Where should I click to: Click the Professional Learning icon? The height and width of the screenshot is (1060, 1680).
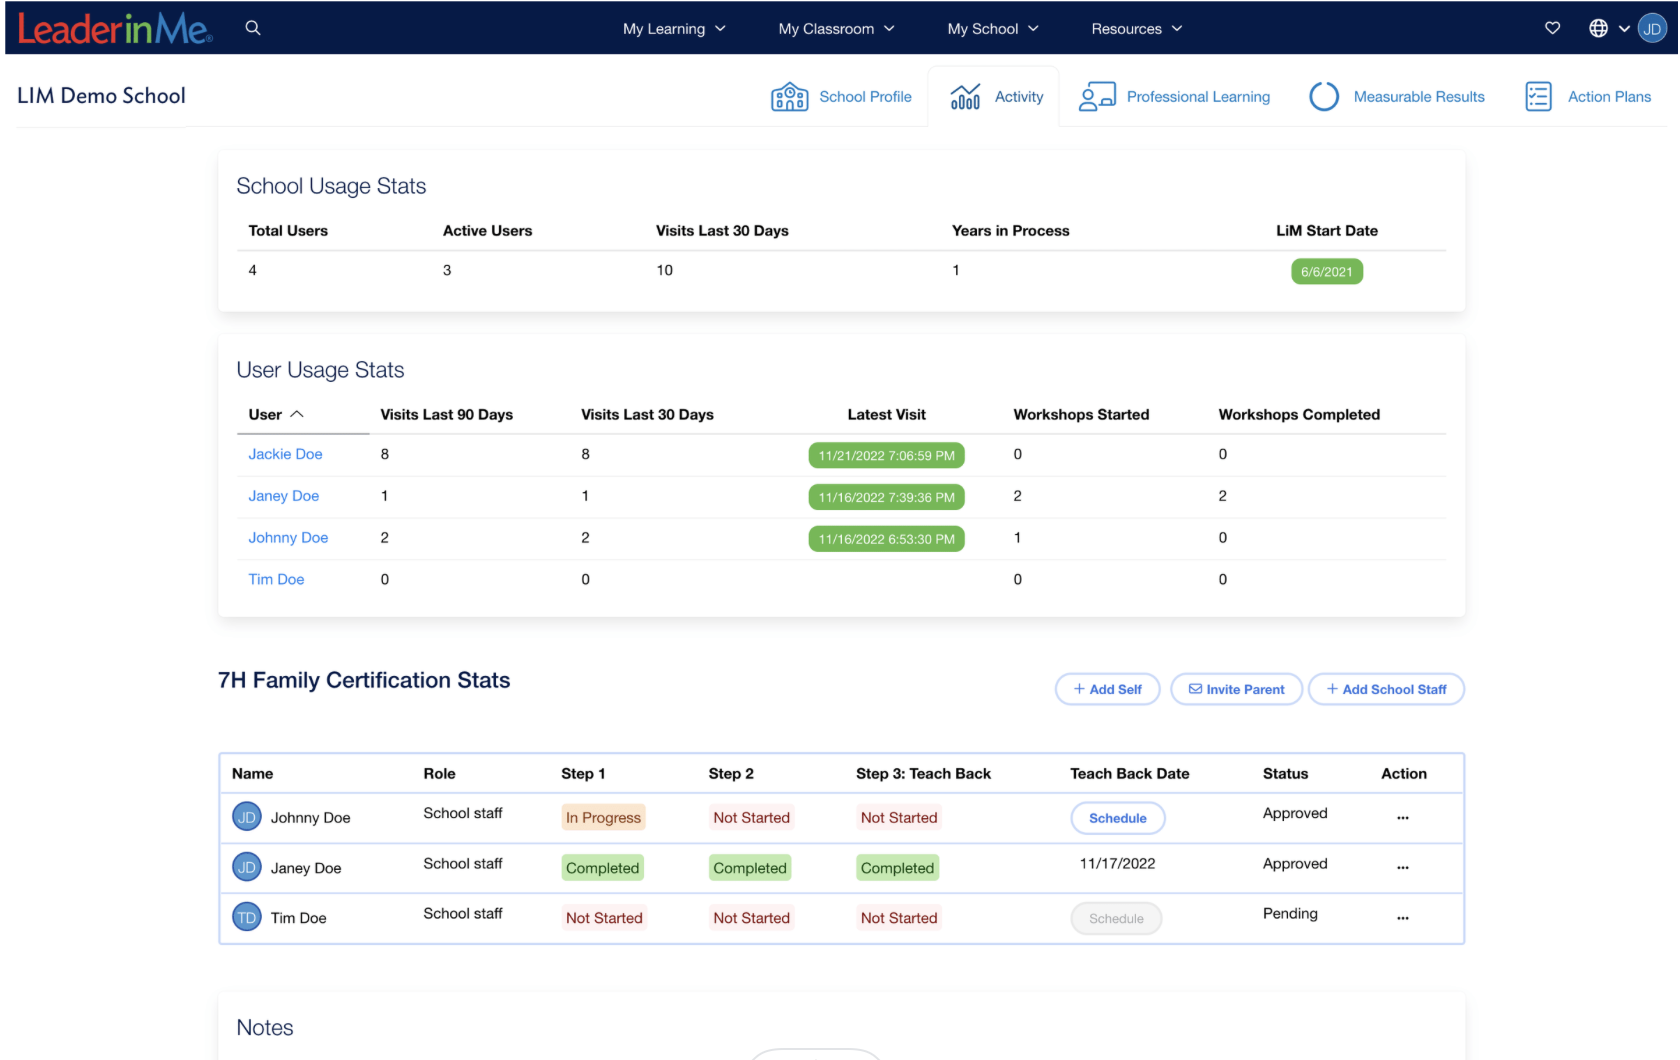click(1097, 97)
